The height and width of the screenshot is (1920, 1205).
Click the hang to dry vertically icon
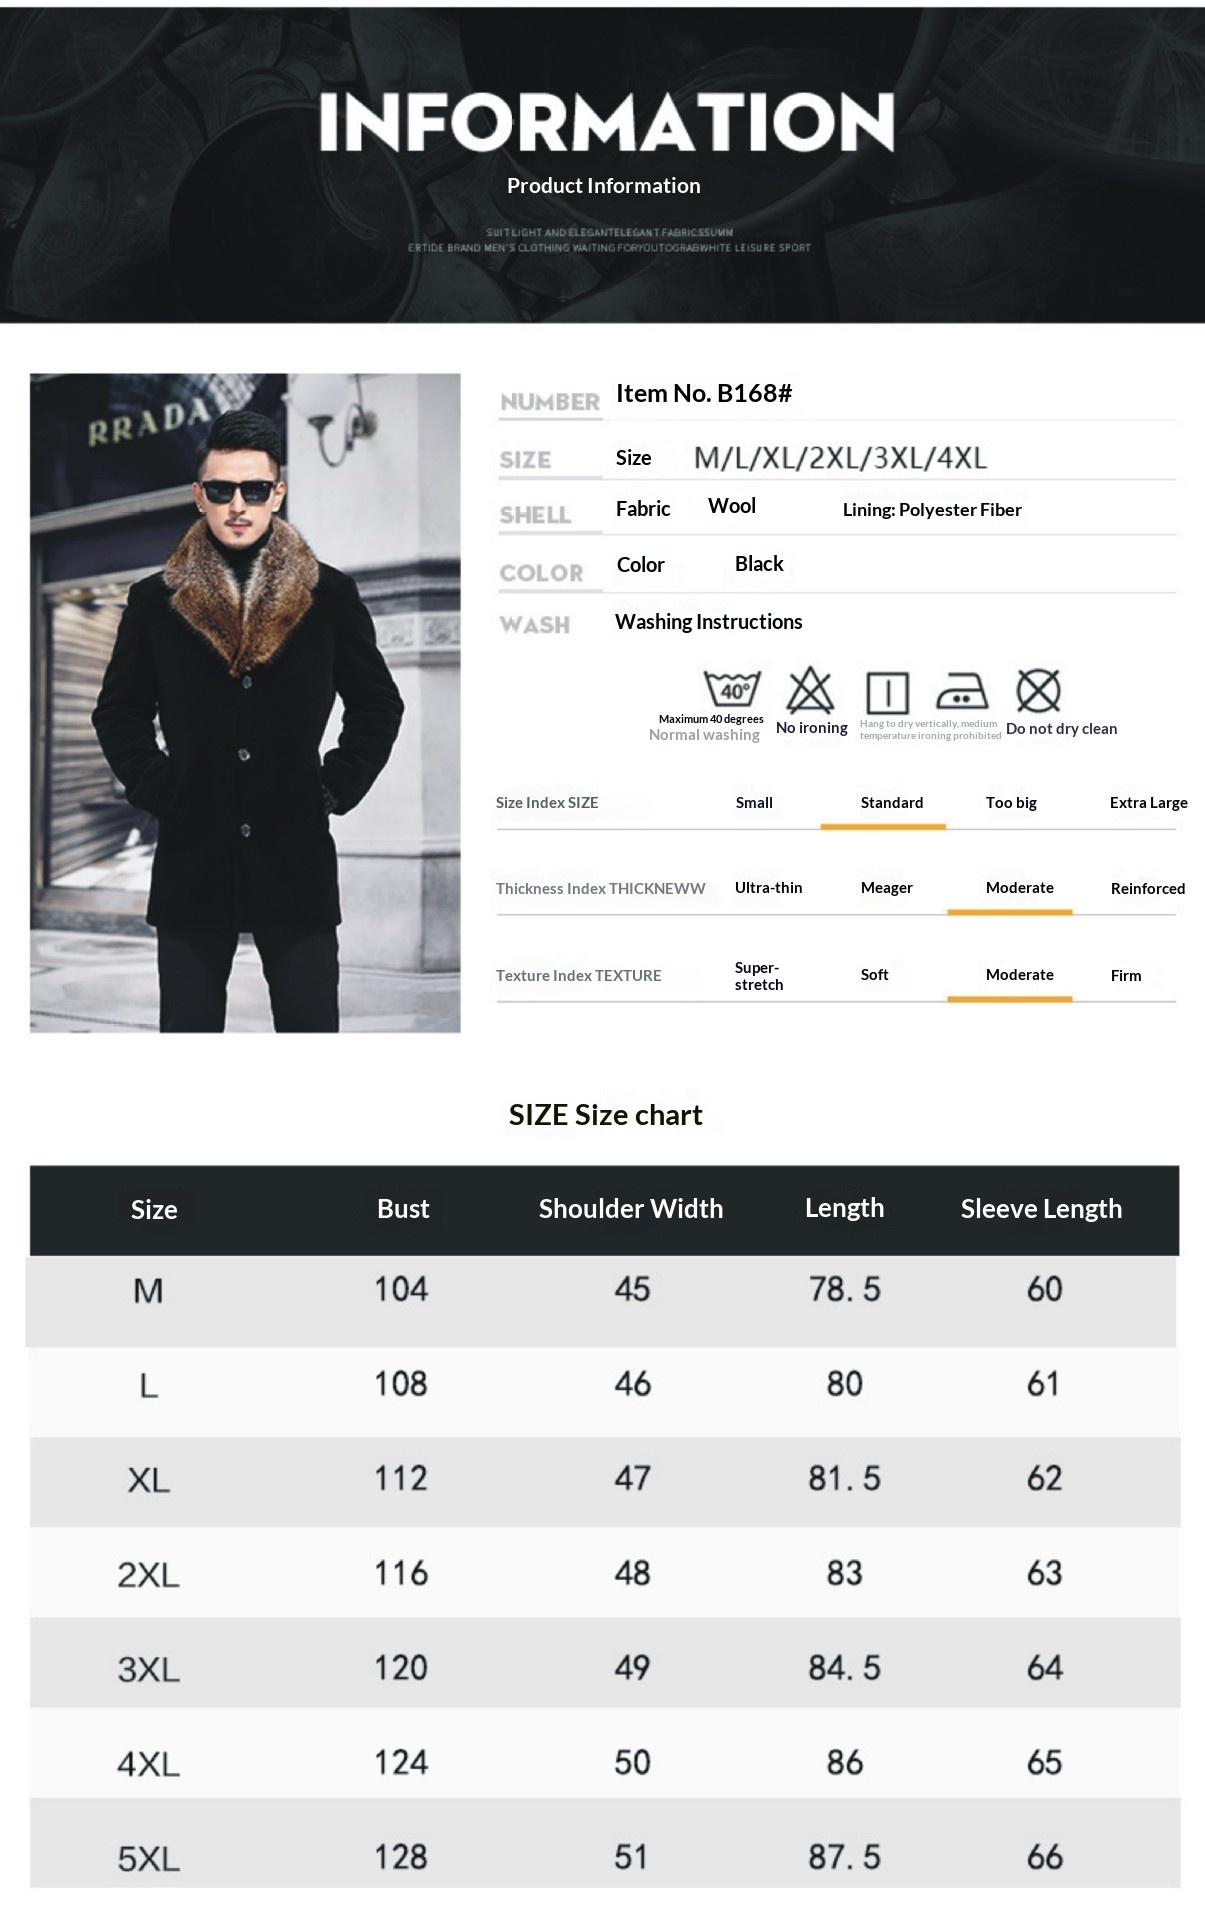tap(887, 692)
